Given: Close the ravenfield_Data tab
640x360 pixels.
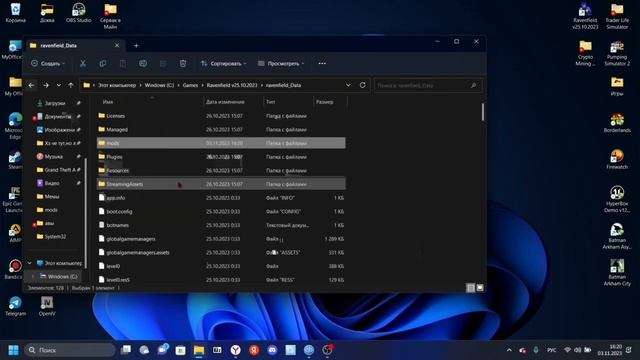Looking at the screenshot, I should click(x=117, y=45).
